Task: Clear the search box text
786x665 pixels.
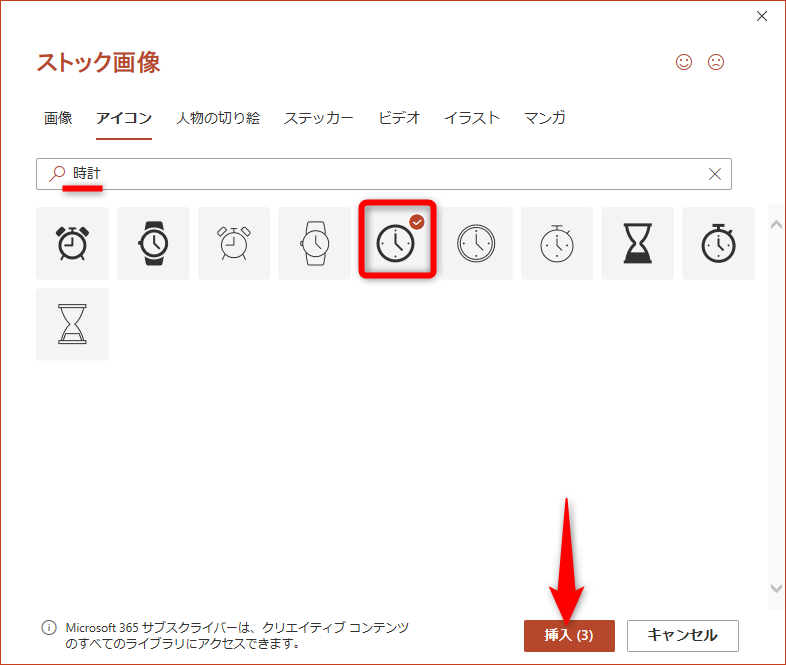Action: 715,174
